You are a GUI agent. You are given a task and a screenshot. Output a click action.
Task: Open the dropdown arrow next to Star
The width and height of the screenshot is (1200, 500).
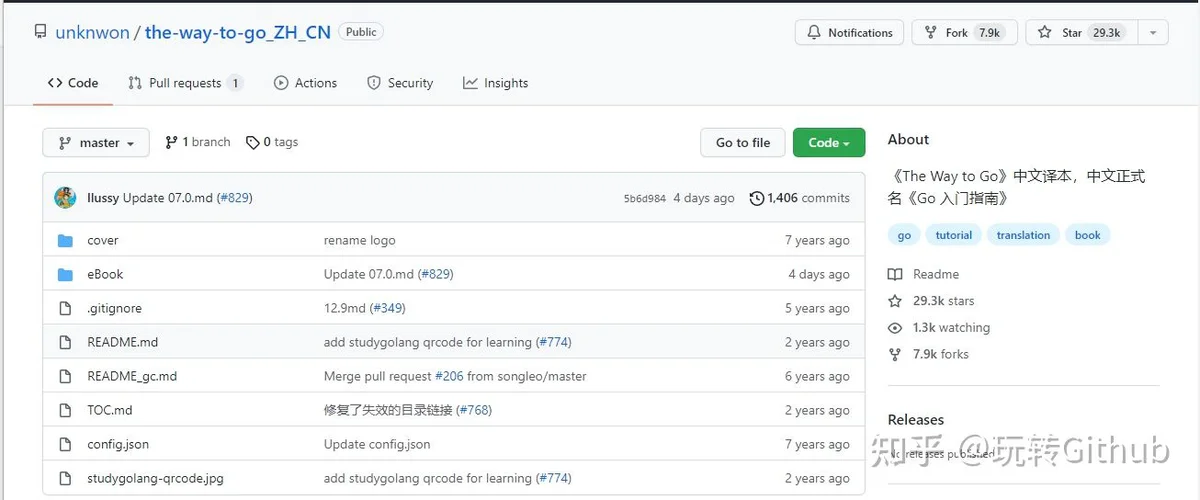coord(1153,33)
